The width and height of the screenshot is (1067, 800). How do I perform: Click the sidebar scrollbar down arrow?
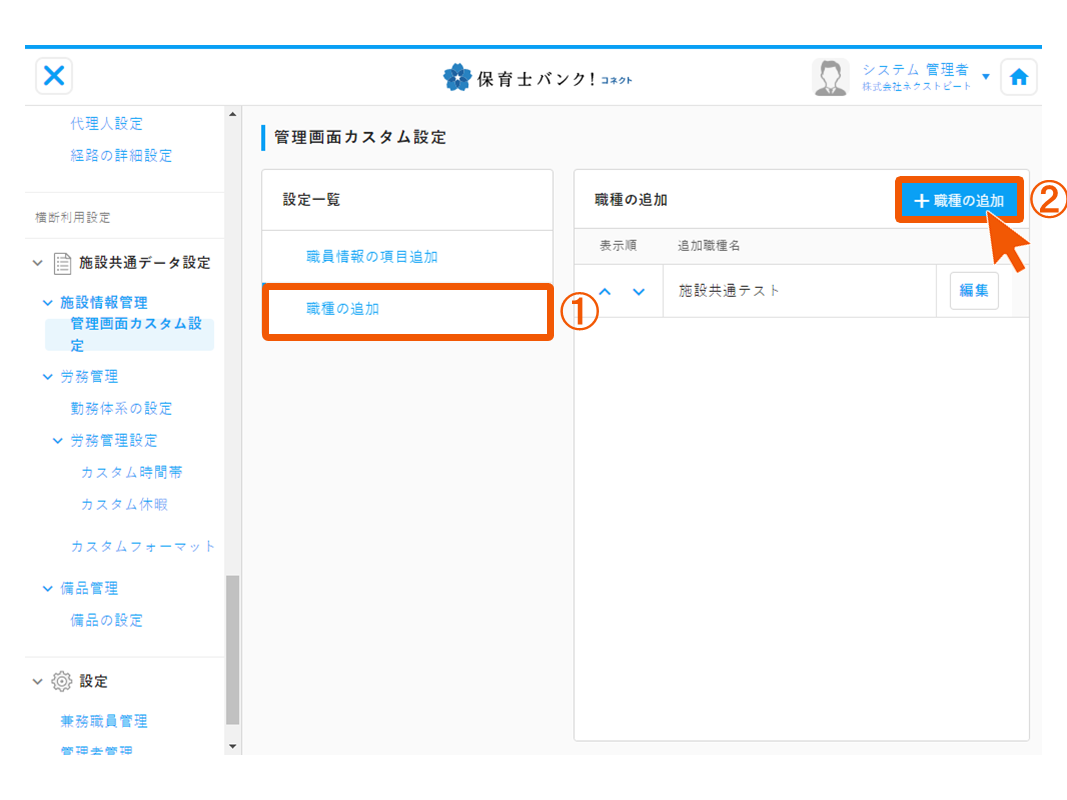pyautogui.click(x=233, y=746)
